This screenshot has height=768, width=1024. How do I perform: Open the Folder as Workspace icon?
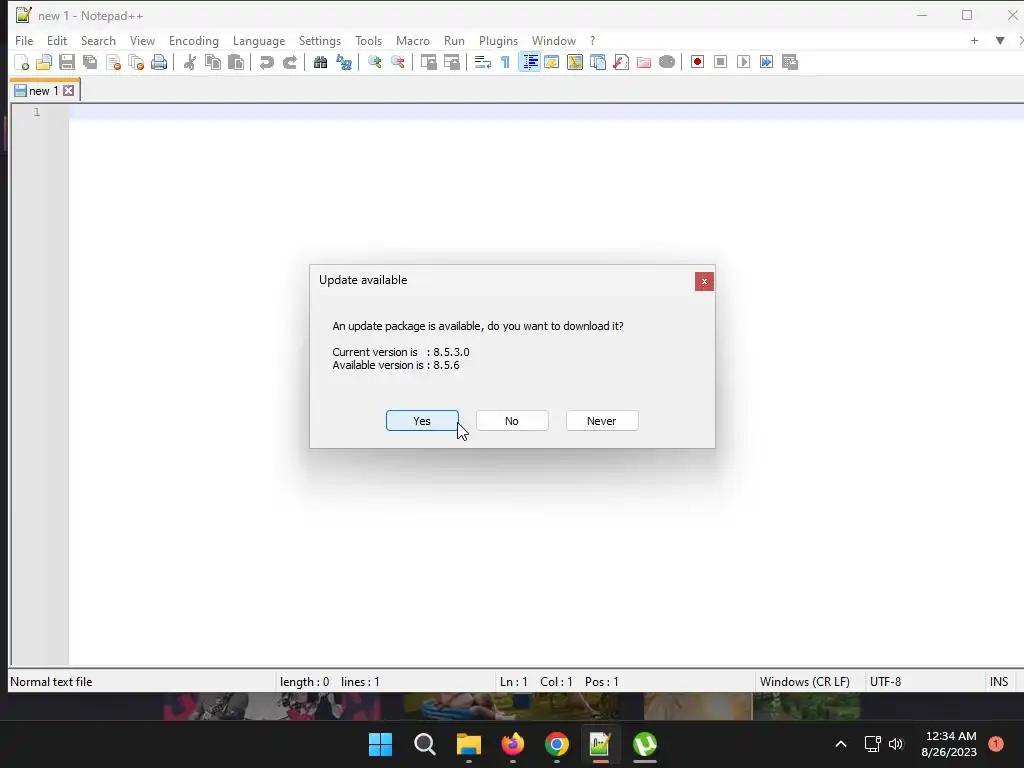(644, 62)
